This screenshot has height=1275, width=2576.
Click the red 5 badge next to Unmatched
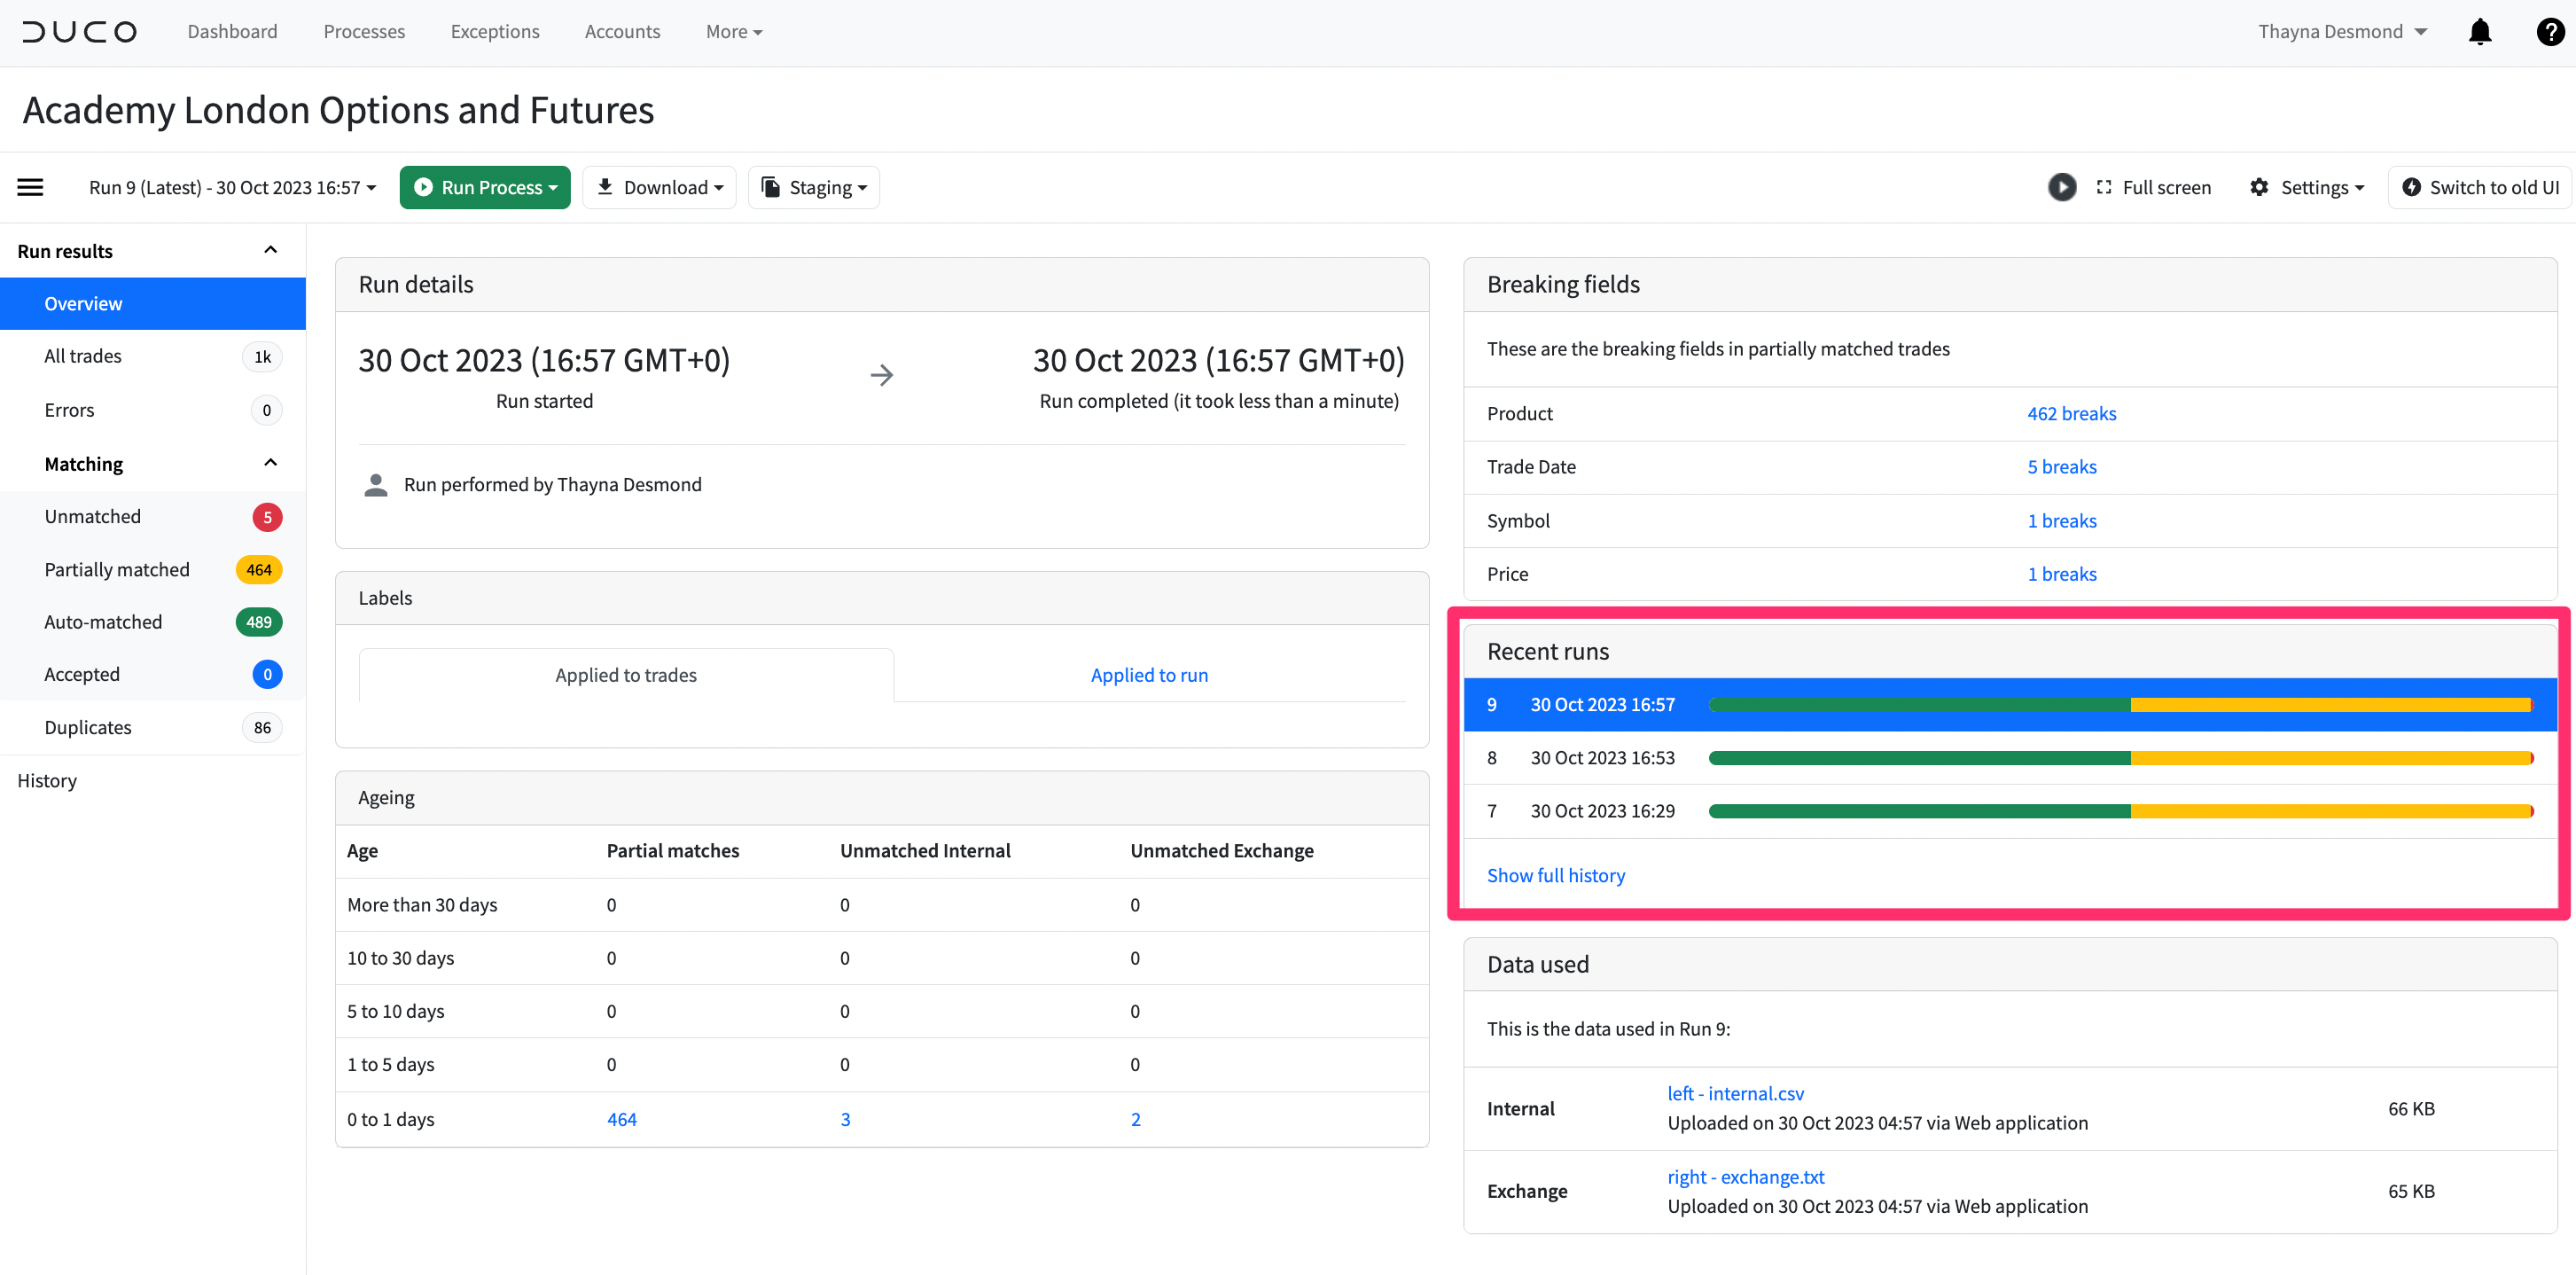point(267,517)
